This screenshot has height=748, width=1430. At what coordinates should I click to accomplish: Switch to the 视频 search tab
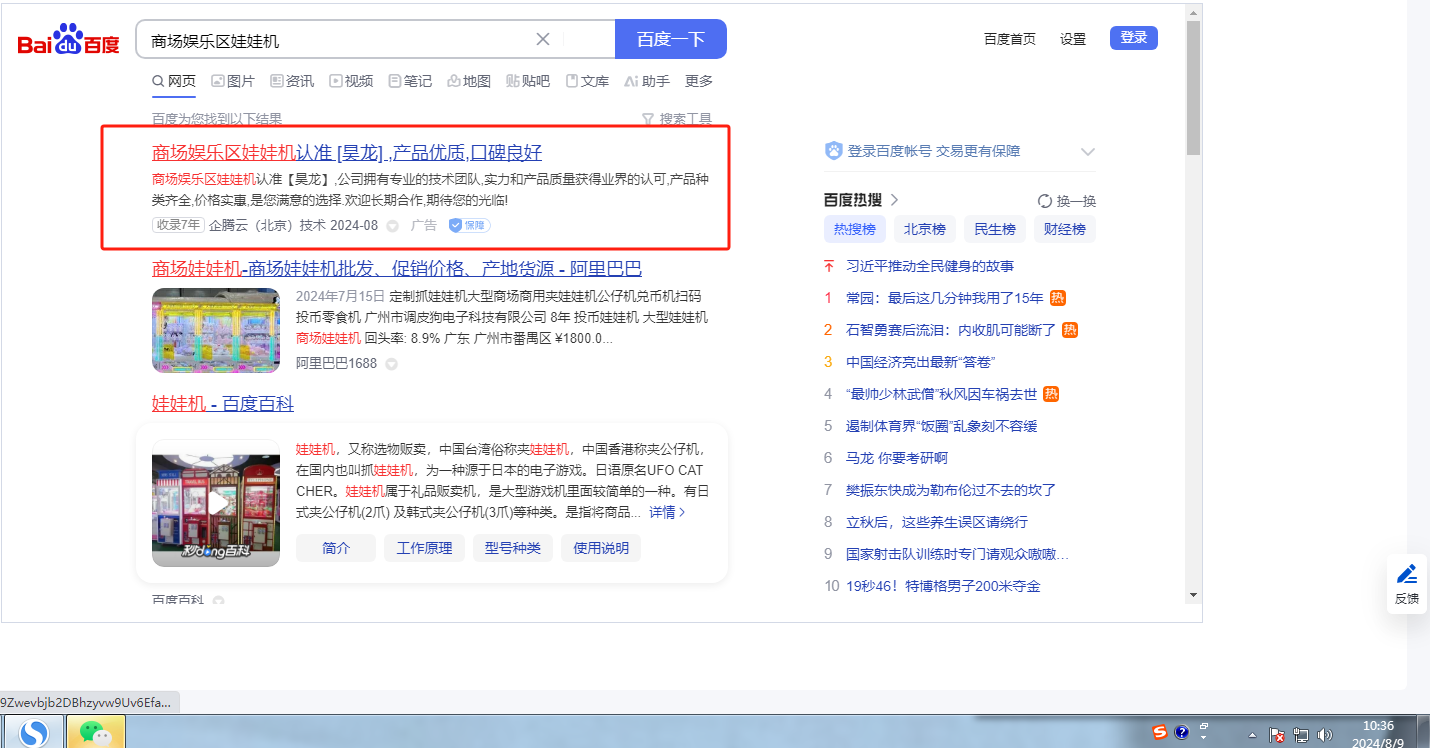351,81
